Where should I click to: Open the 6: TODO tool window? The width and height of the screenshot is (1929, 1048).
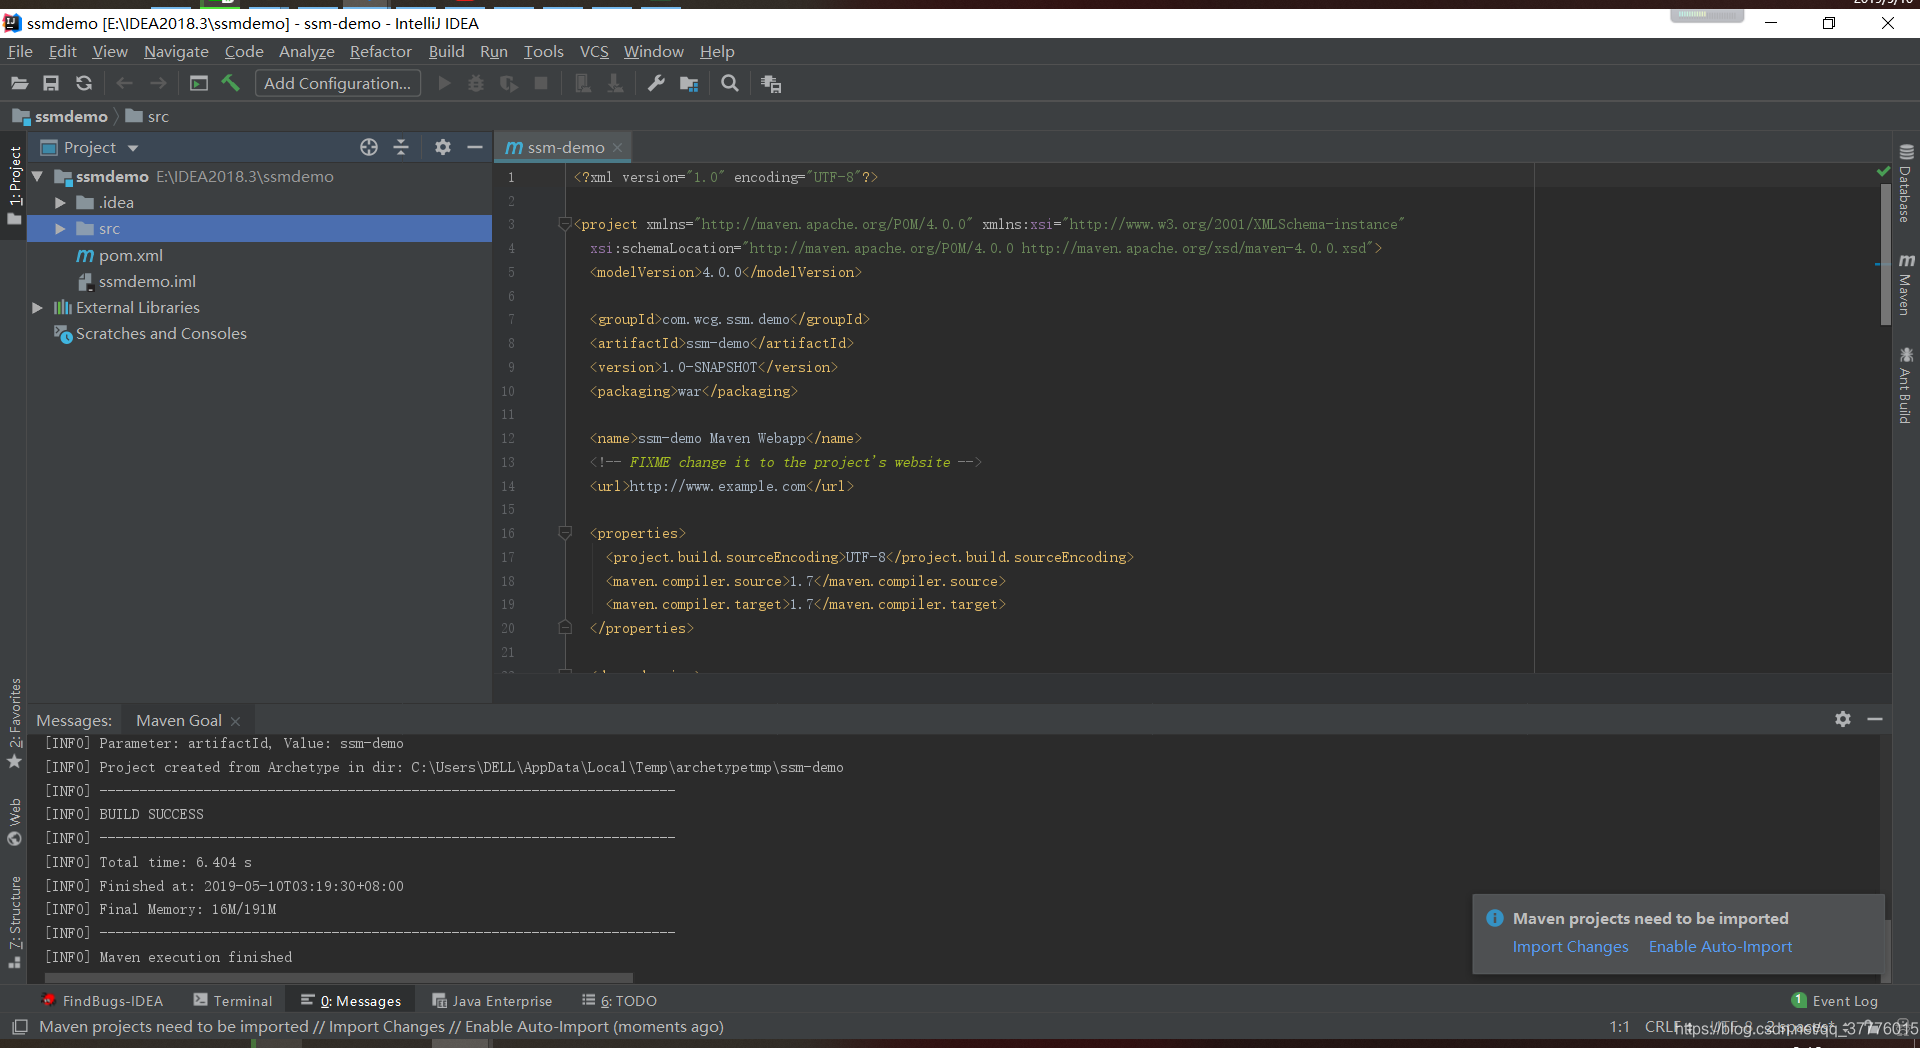[620, 1001]
